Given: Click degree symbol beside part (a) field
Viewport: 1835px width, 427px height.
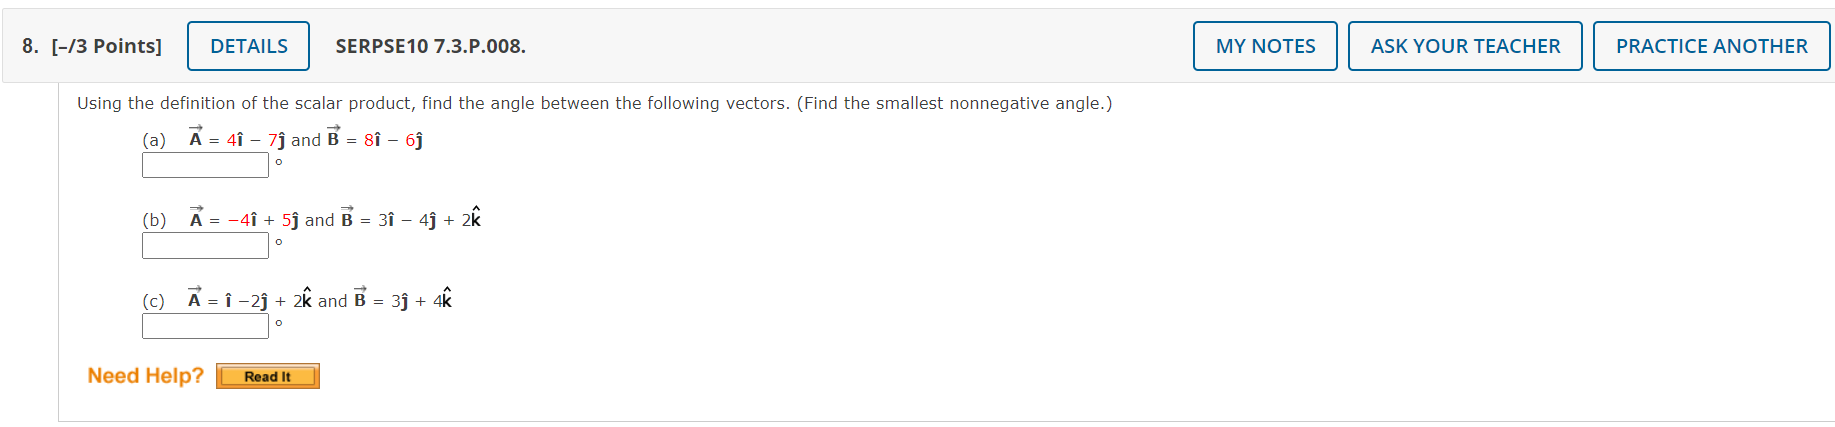Looking at the screenshot, I should coord(279,162).
